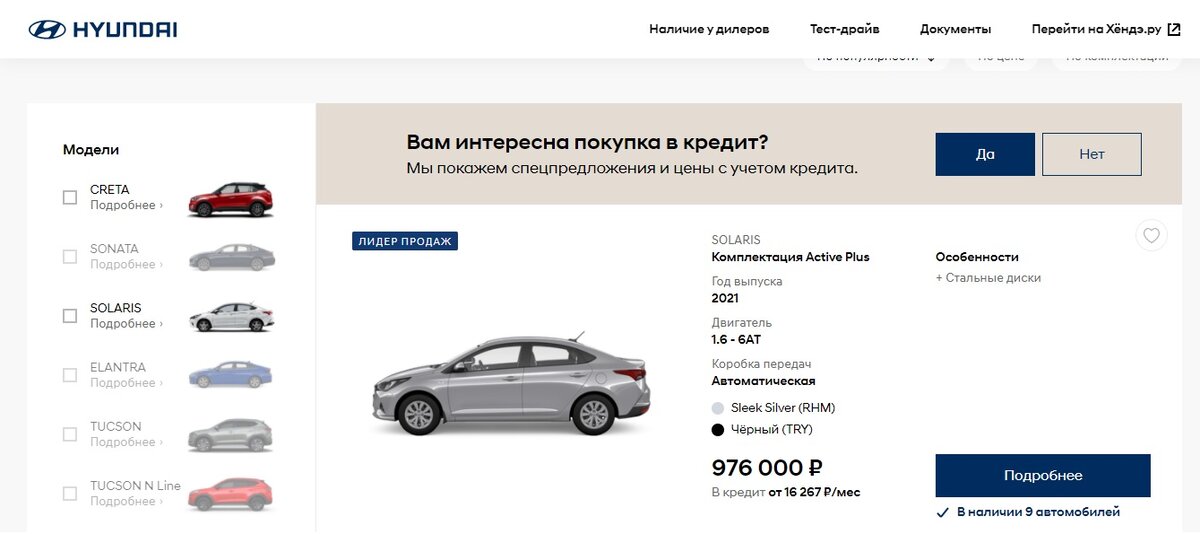Expand Подробнее under SOLARIS model
This screenshot has height=534, width=1200.
pyautogui.click(x=126, y=324)
